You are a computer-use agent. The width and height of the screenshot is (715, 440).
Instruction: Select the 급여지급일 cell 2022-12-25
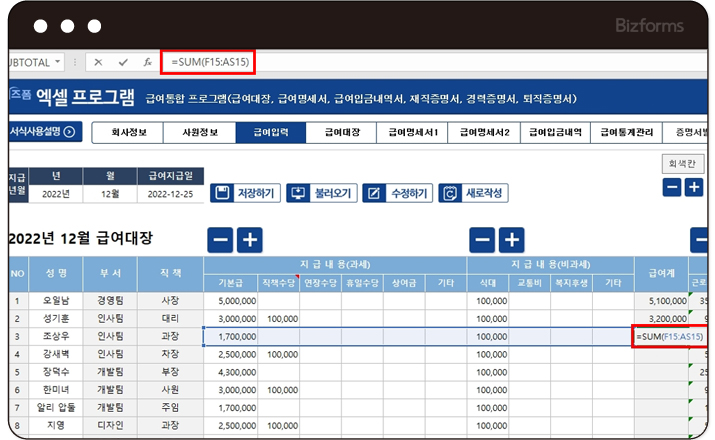(169, 194)
